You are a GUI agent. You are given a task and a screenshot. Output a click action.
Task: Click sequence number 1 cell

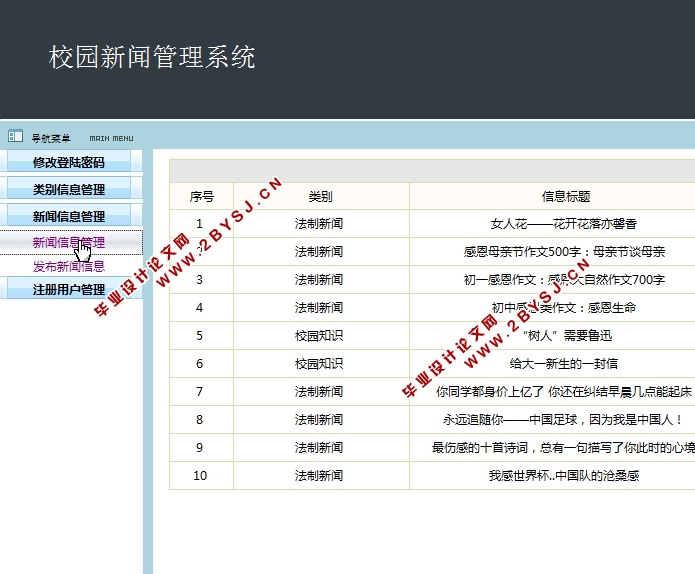click(200, 223)
